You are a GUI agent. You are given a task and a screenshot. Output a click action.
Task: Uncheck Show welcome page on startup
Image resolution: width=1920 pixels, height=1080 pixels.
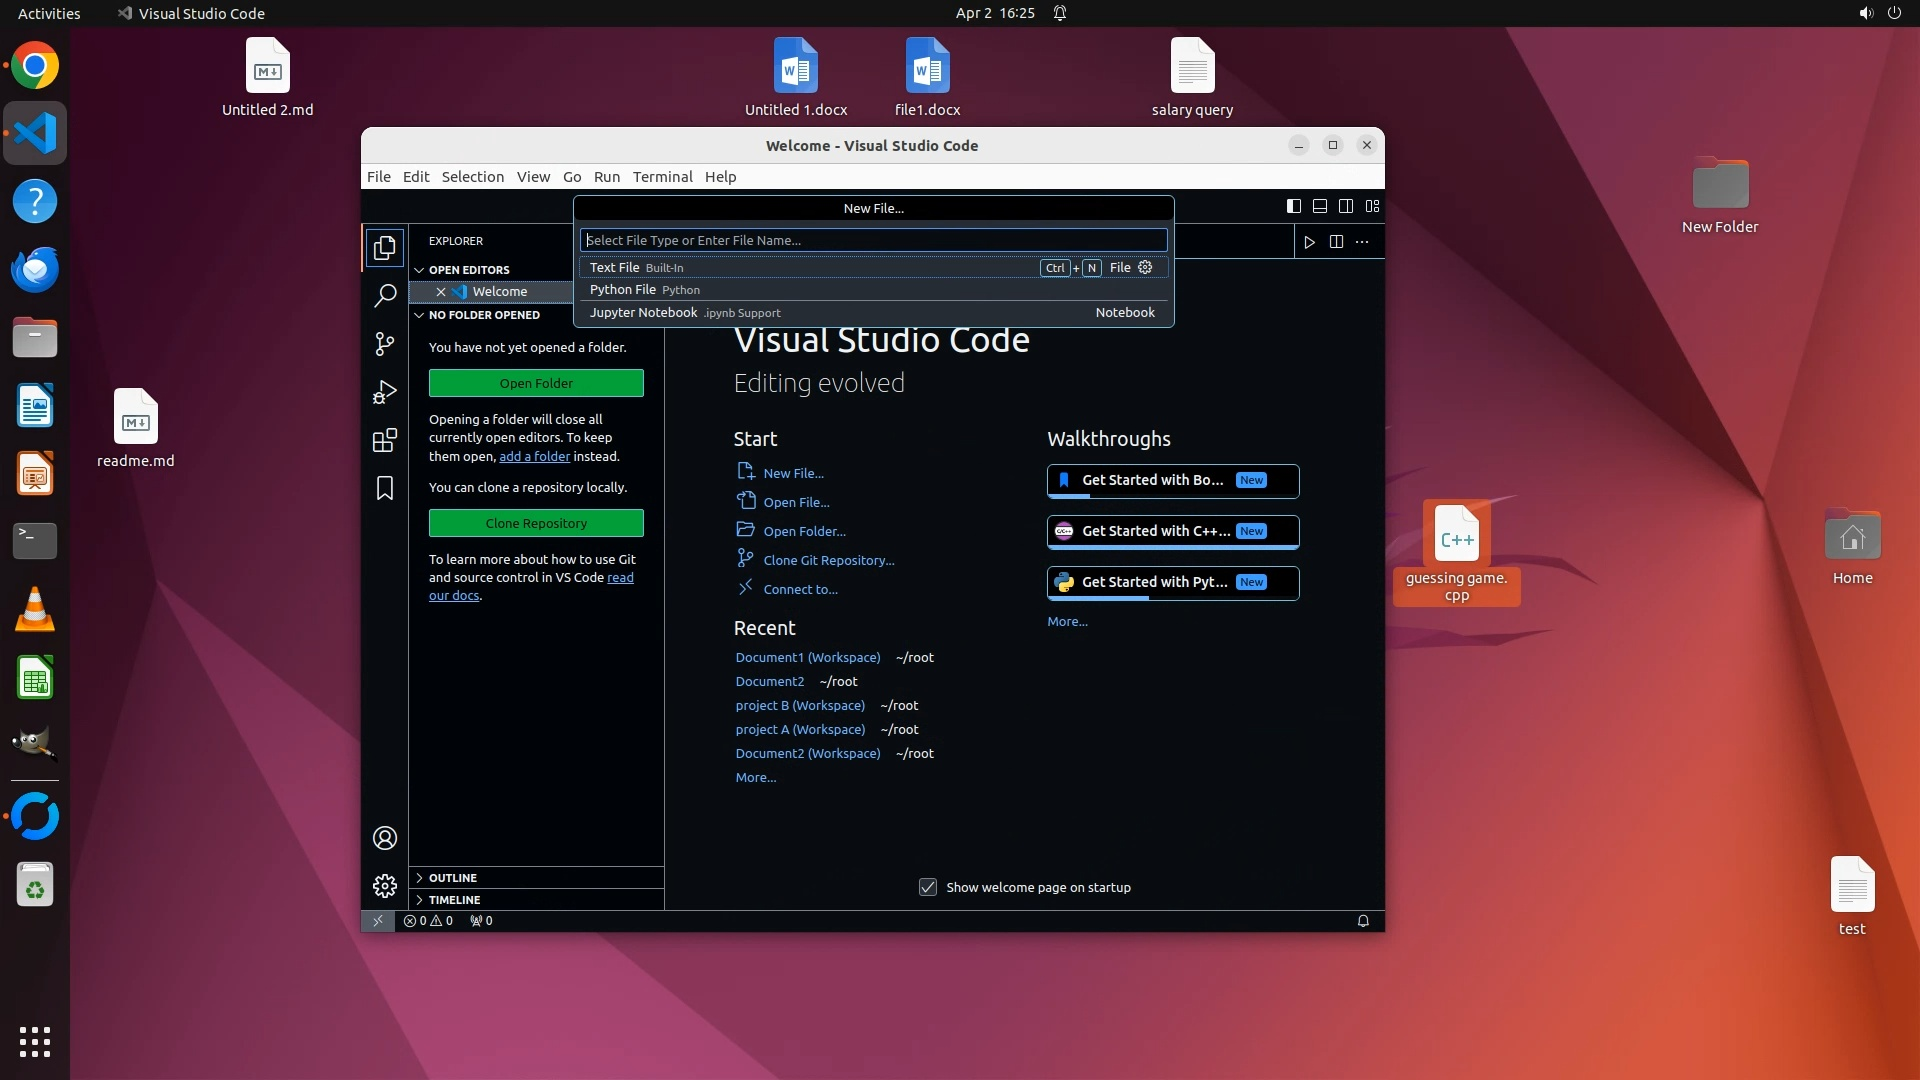[928, 887]
